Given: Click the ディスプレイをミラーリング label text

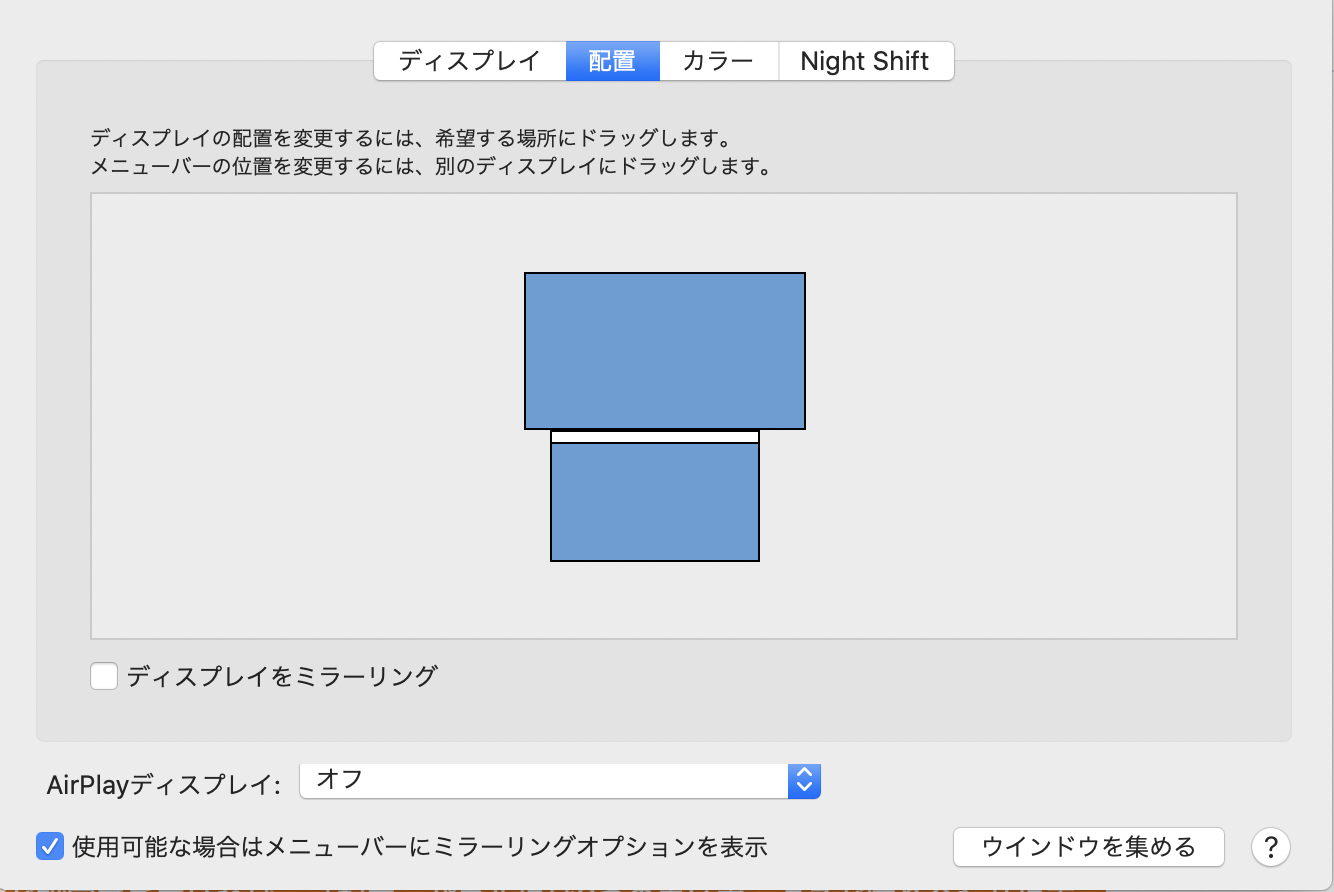Looking at the screenshot, I should pos(282,676).
